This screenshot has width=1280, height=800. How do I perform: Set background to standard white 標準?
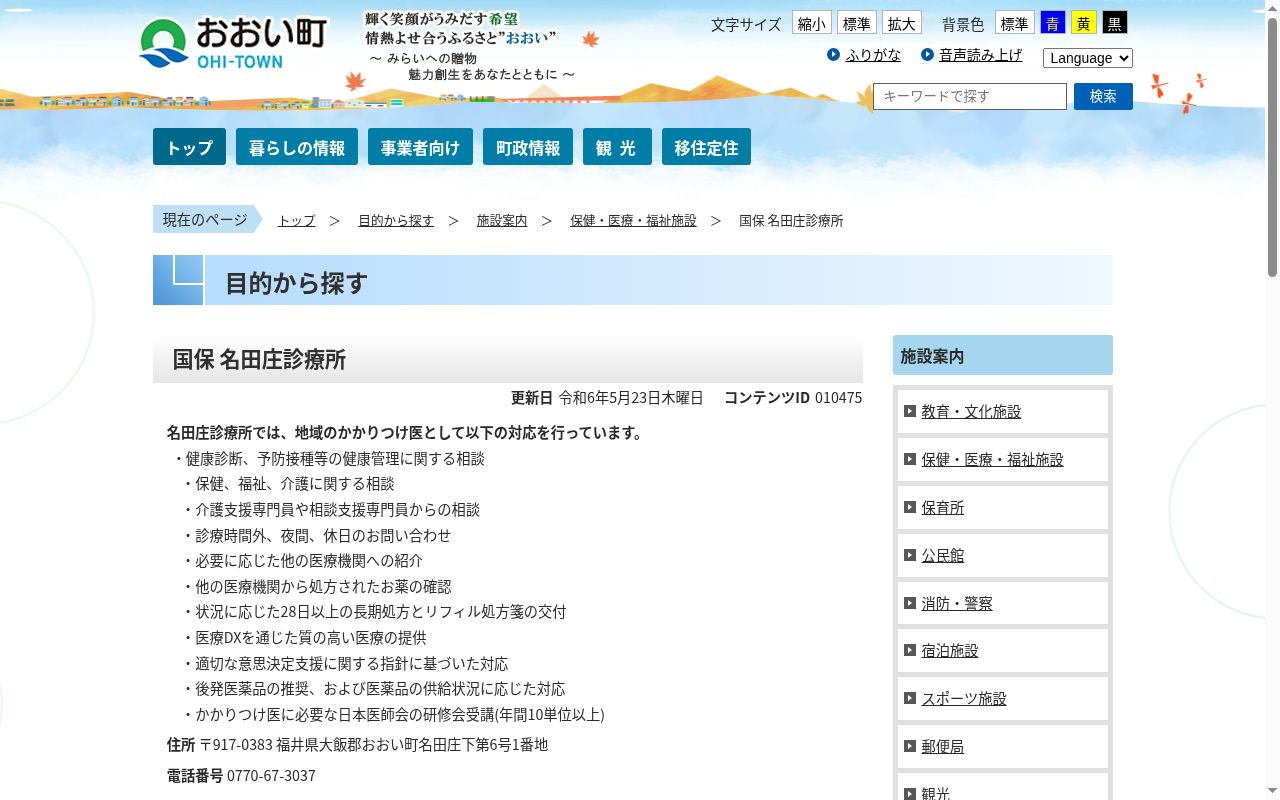[1015, 23]
